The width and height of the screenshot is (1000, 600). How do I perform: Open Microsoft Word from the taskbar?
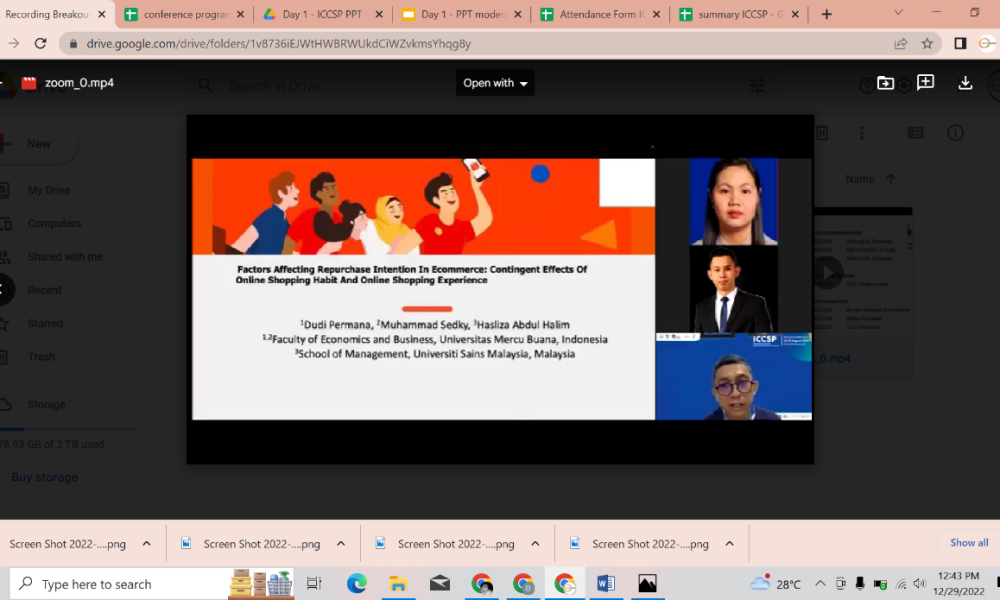[606, 583]
